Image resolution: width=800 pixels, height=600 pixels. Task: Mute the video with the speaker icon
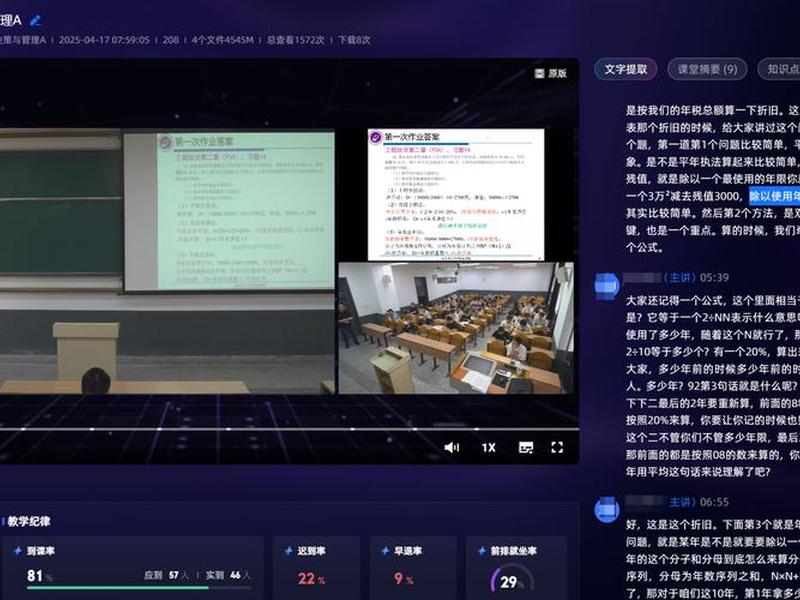[x=452, y=447]
